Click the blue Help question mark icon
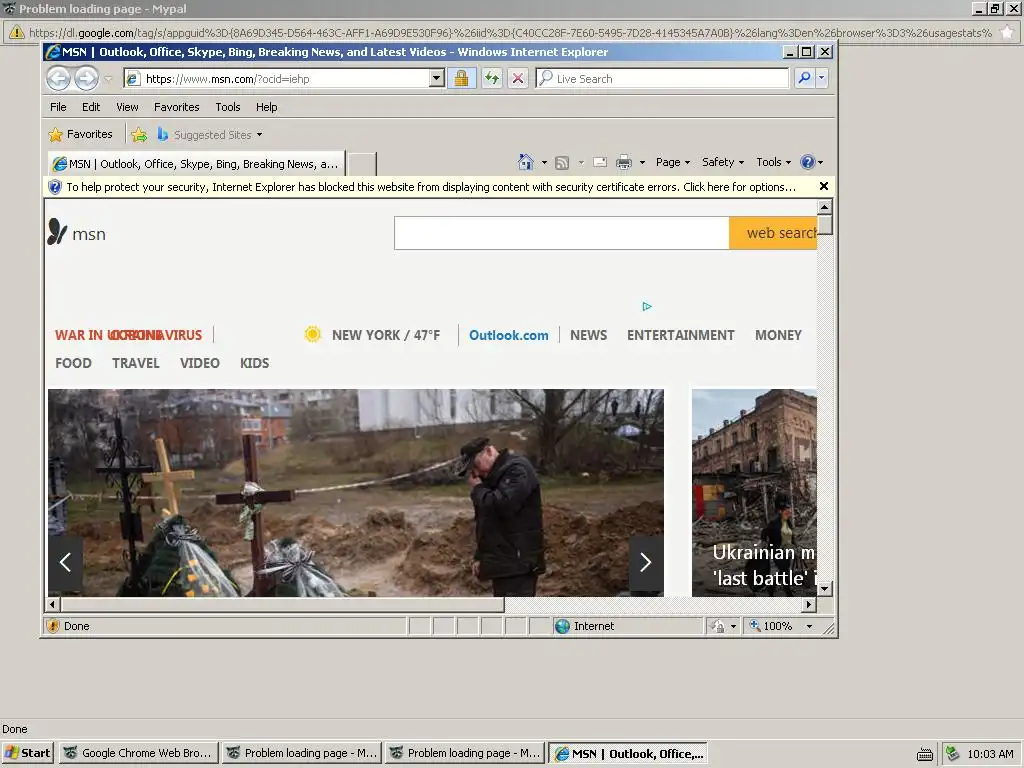Image resolution: width=1024 pixels, height=768 pixels. (x=808, y=162)
